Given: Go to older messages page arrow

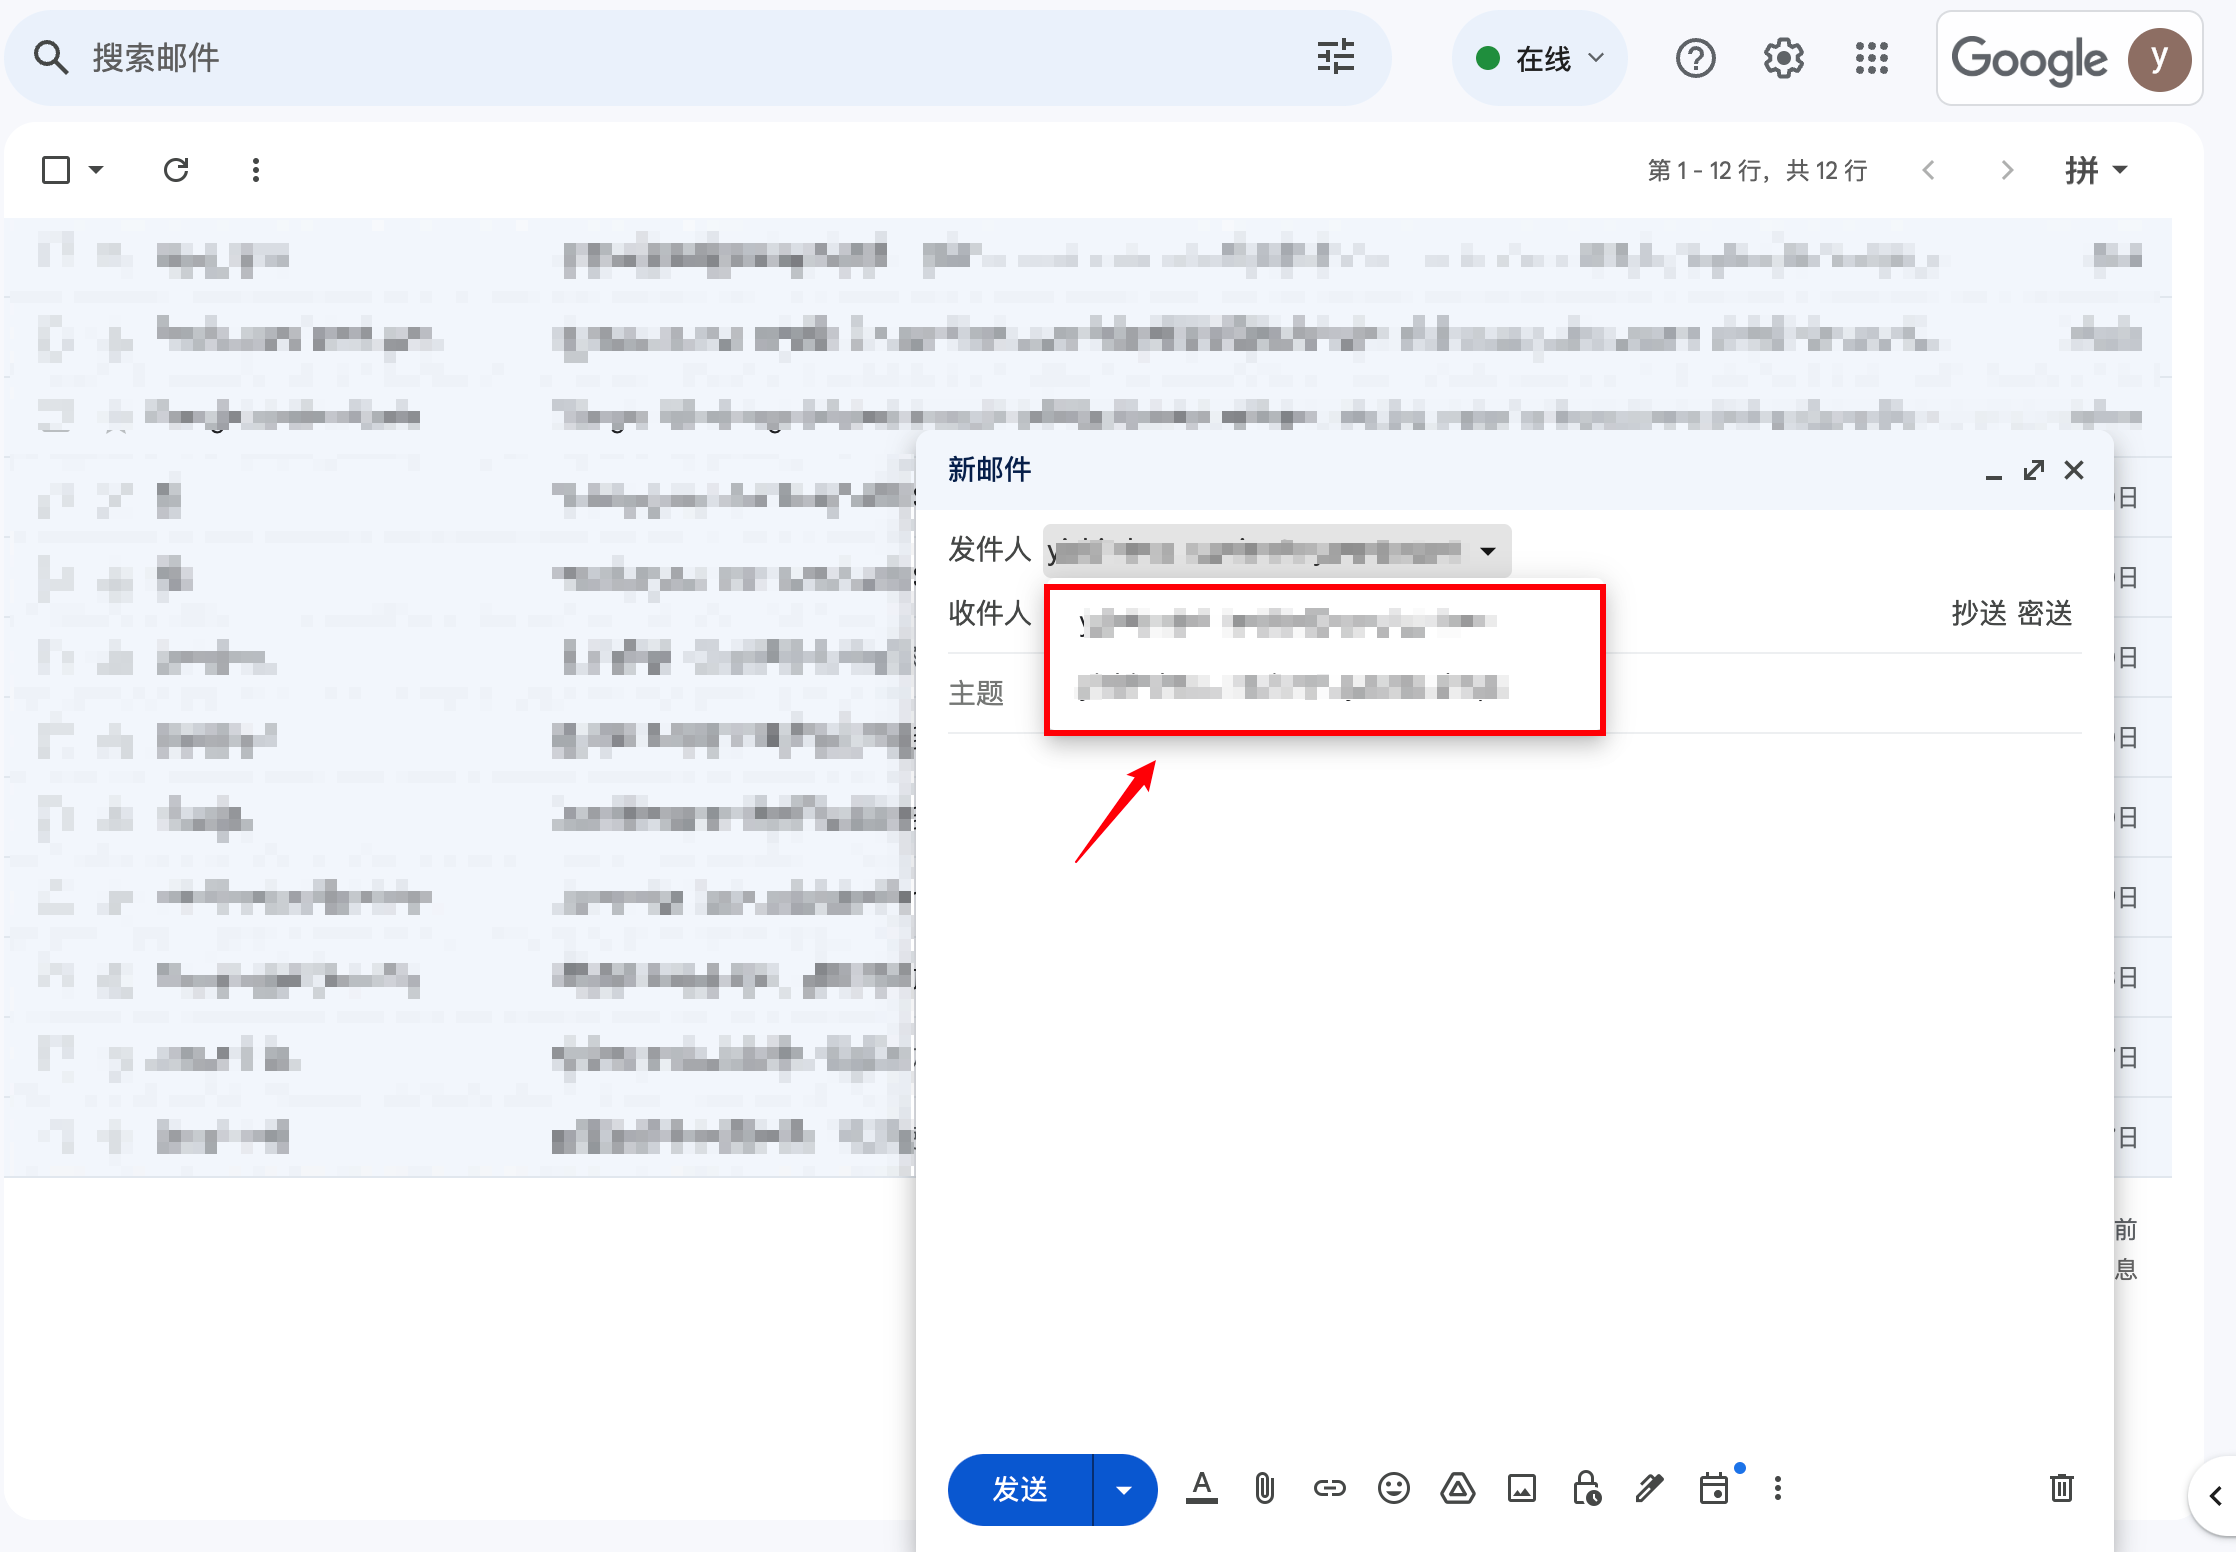Looking at the screenshot, I should 2007,170.
